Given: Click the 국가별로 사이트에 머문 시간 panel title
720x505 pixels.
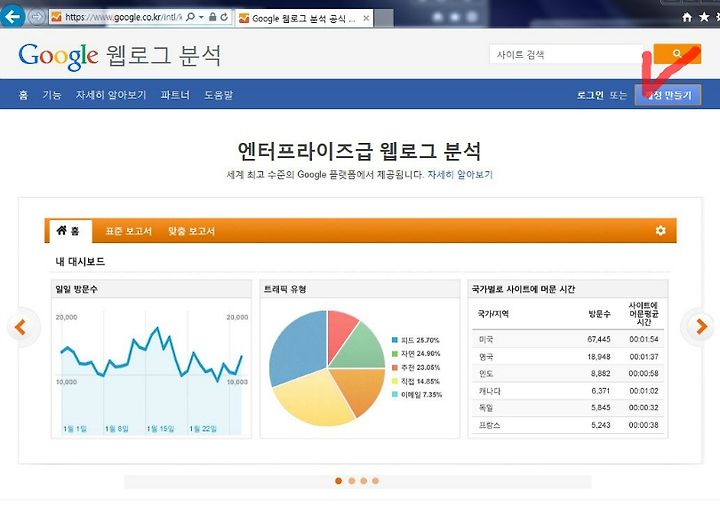Looking at the screenshot, I should point(523,289).
